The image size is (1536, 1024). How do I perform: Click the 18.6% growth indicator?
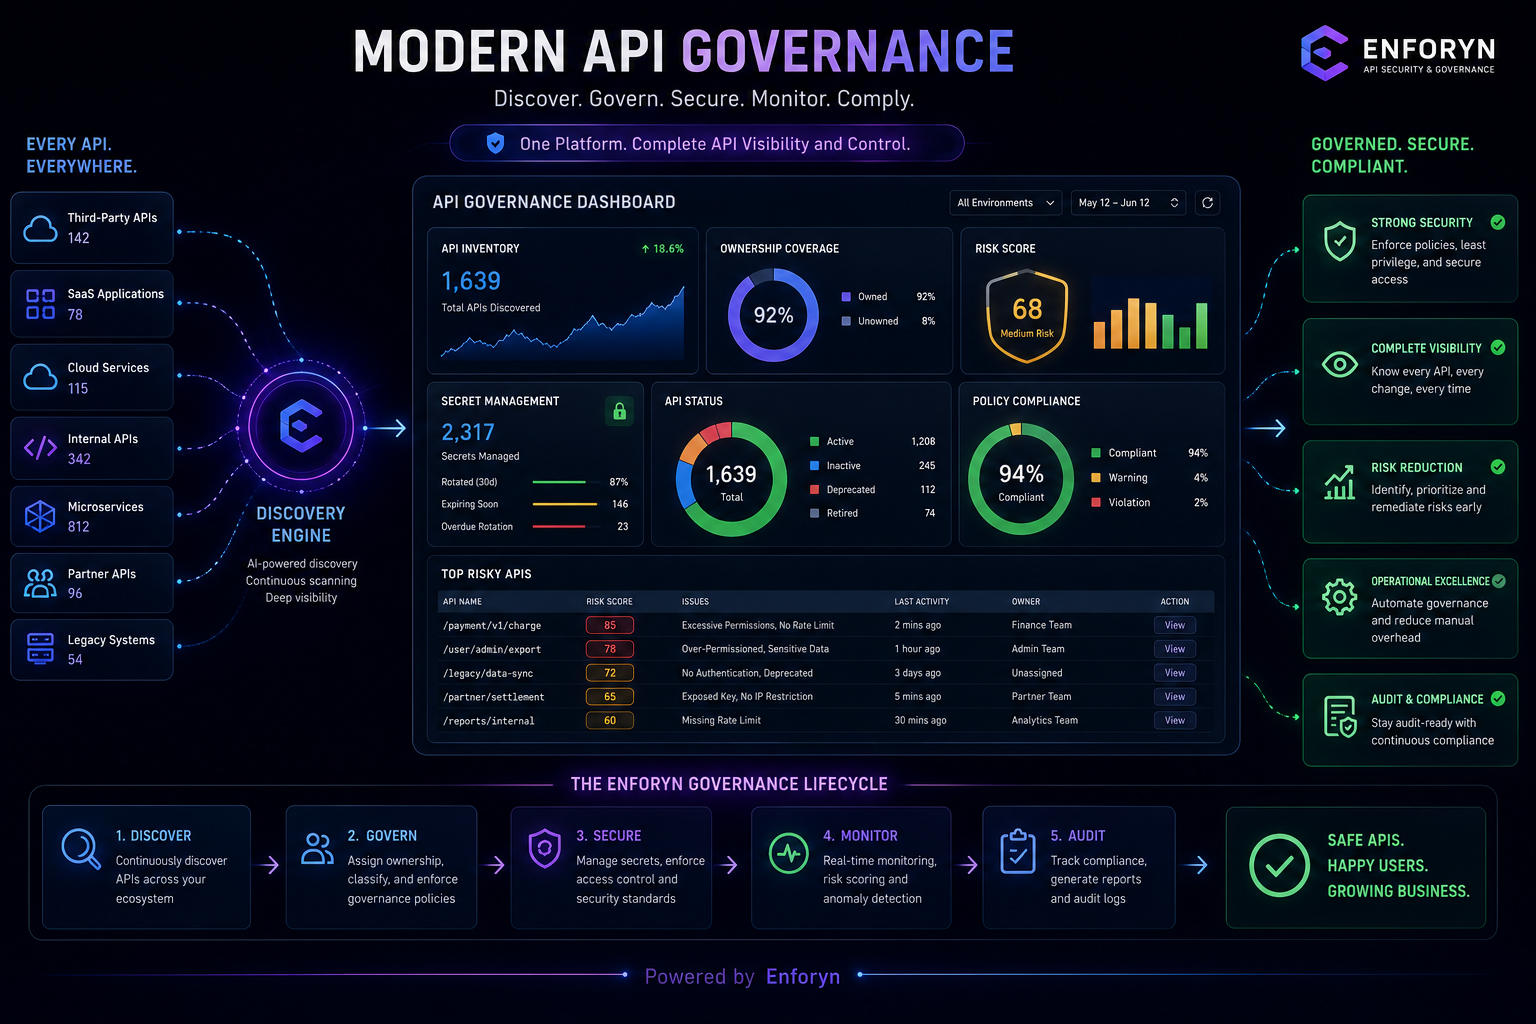click(x=662, y=249)
